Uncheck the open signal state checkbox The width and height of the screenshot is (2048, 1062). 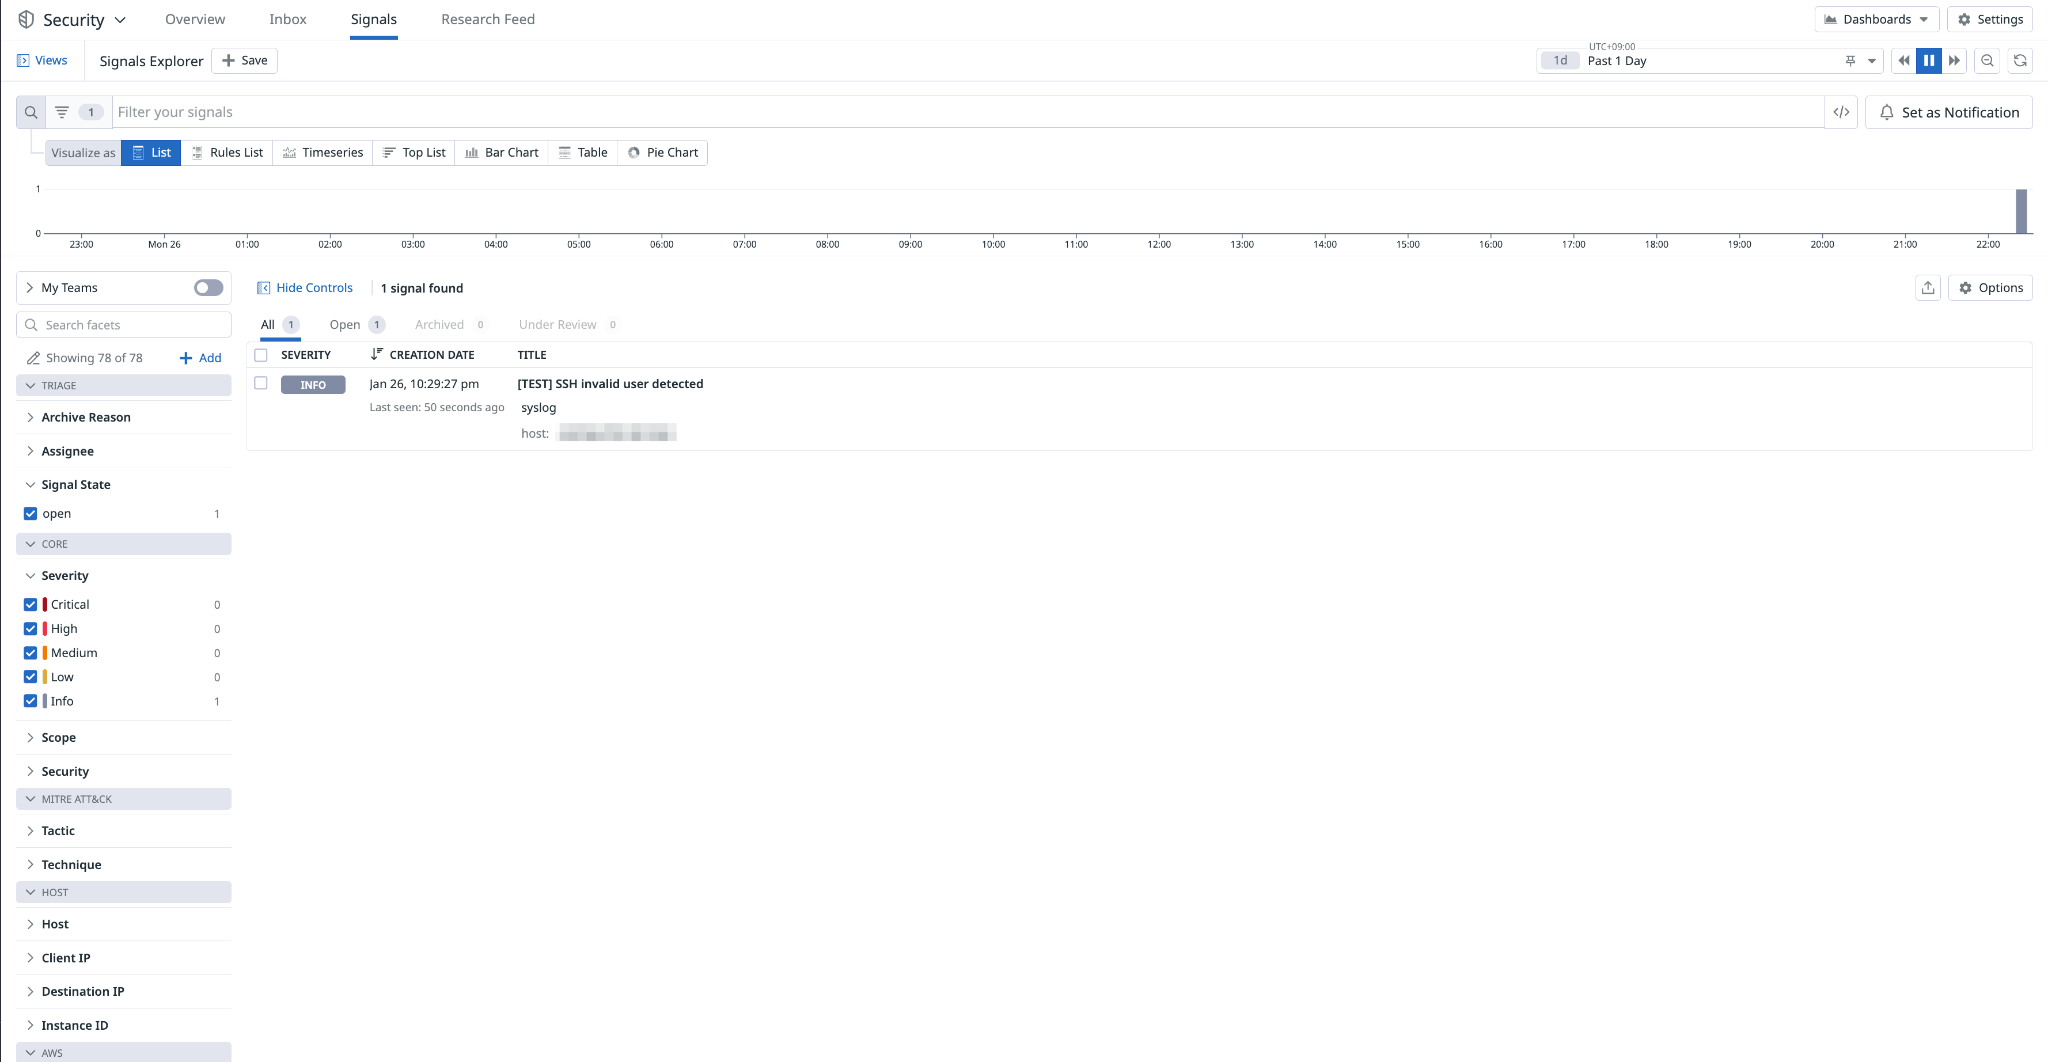31,514
